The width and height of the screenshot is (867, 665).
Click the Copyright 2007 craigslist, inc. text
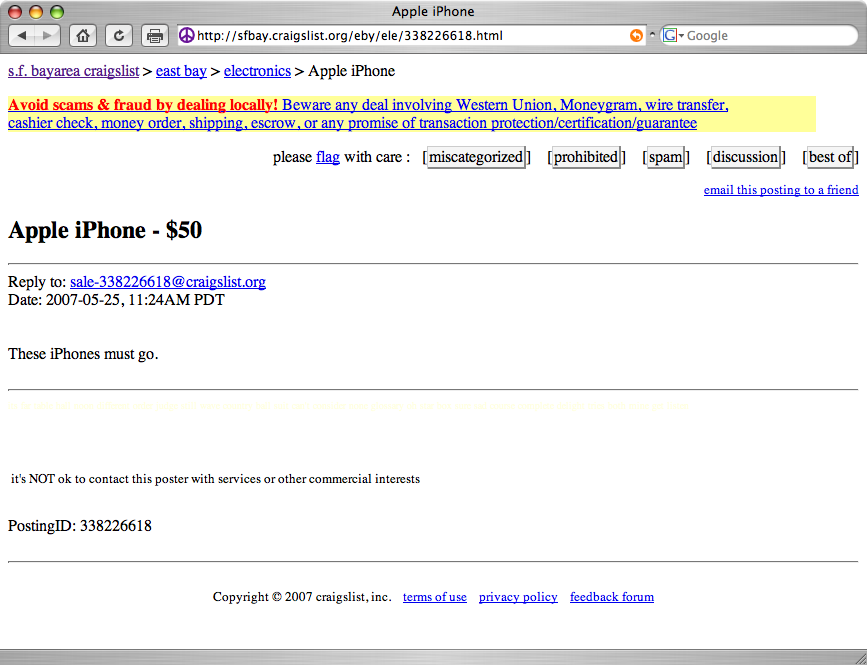(302, 597)
